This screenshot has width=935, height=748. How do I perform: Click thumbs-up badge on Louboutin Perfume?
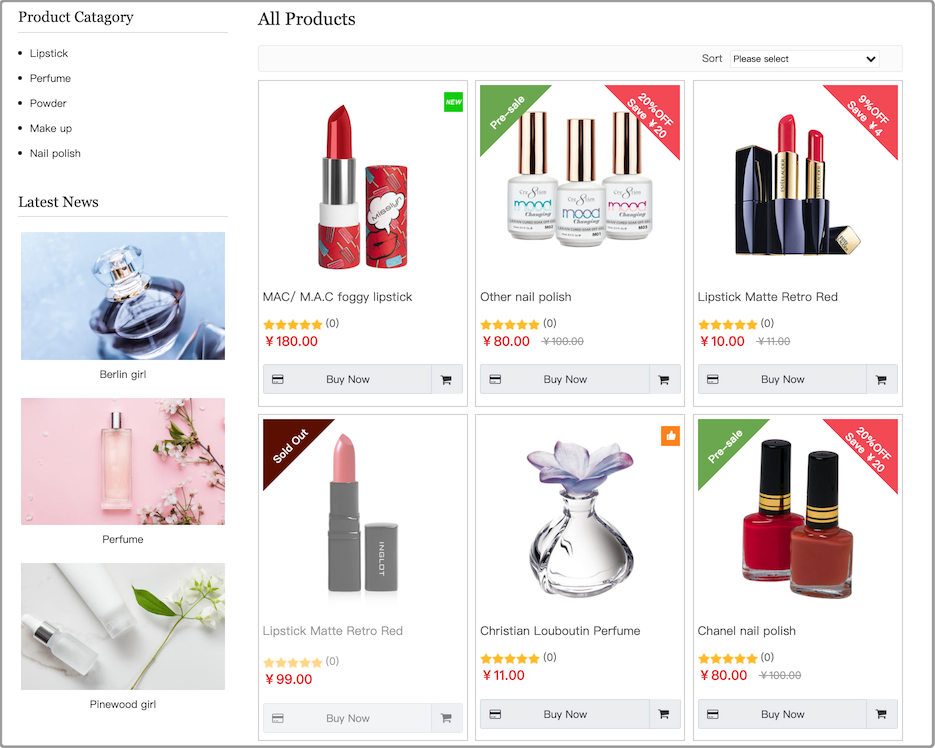pos(670,436)
